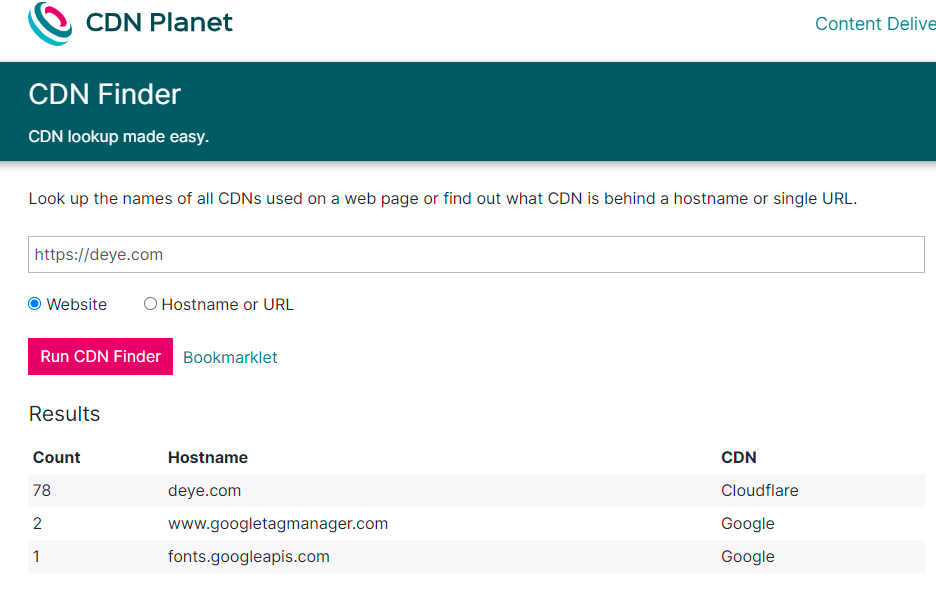This screenshot has width=936, height=594.
Task: Select the count 2 in googletagmanager row
Action: [37, 524]
